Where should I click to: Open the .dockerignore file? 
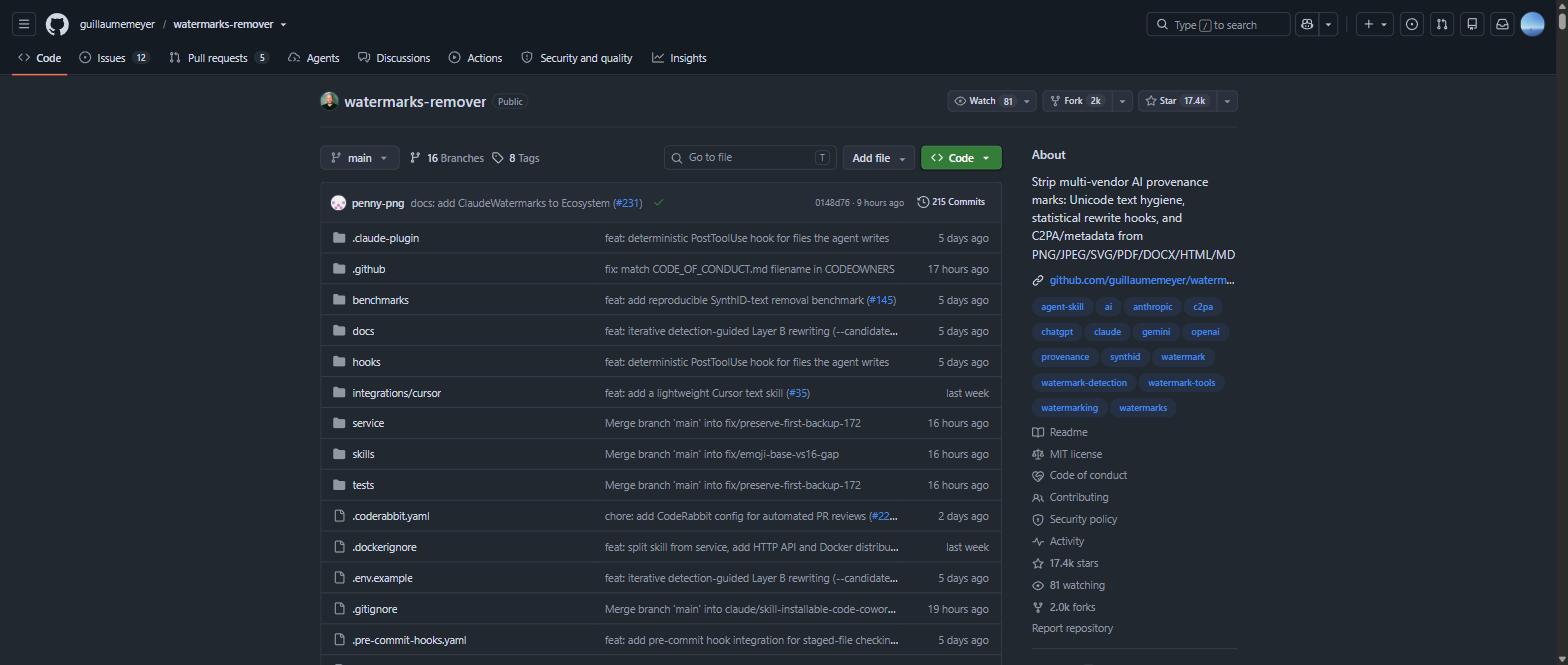click(384, 547)
